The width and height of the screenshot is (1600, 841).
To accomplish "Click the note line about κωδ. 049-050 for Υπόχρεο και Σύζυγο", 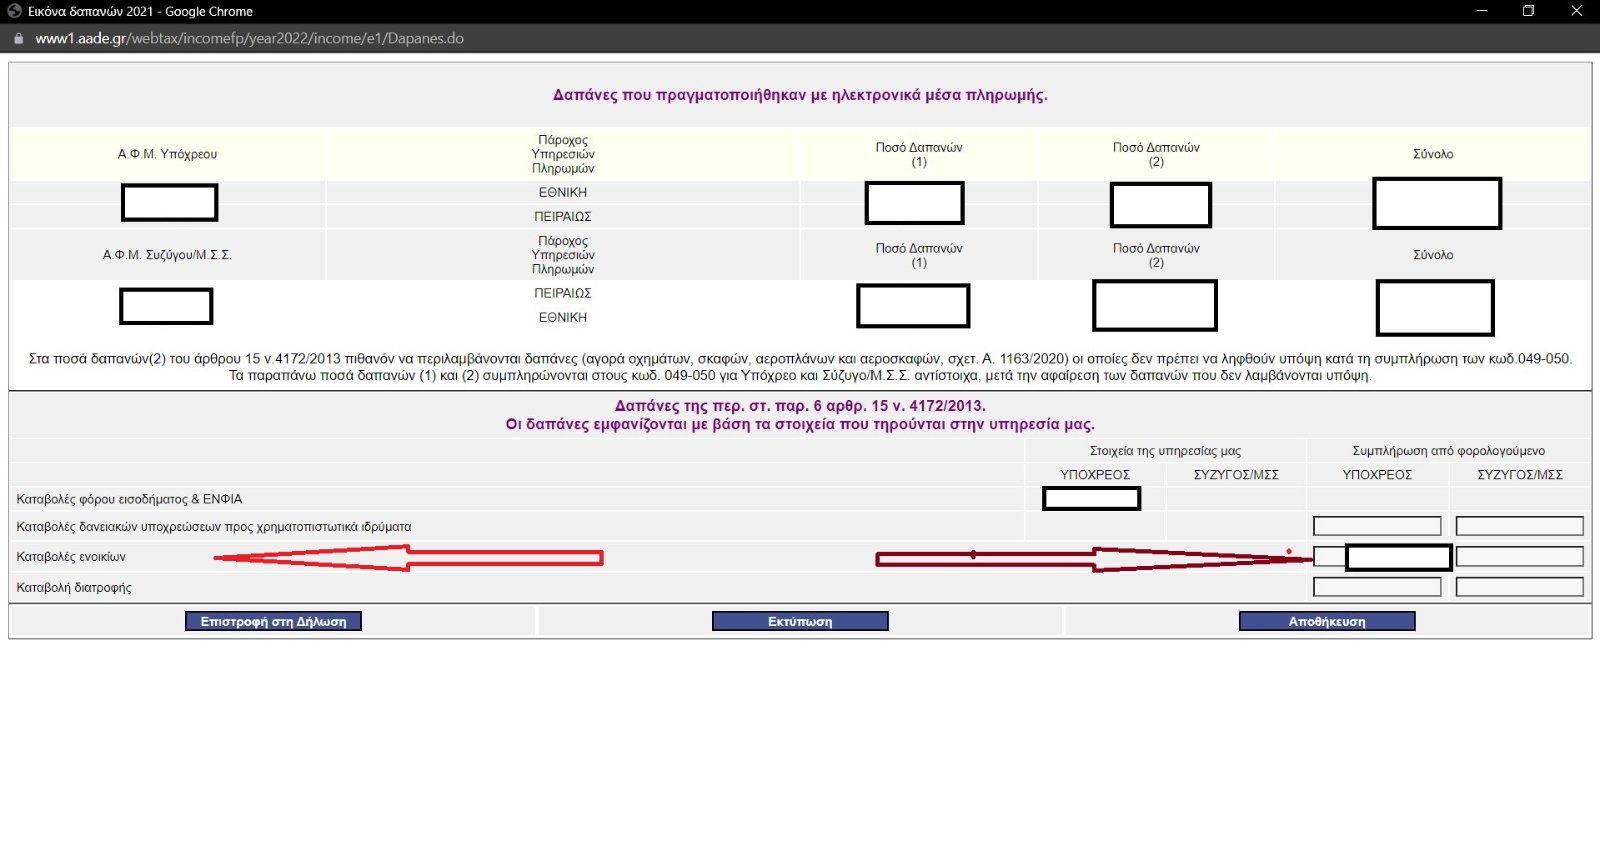I will (800, 376).
